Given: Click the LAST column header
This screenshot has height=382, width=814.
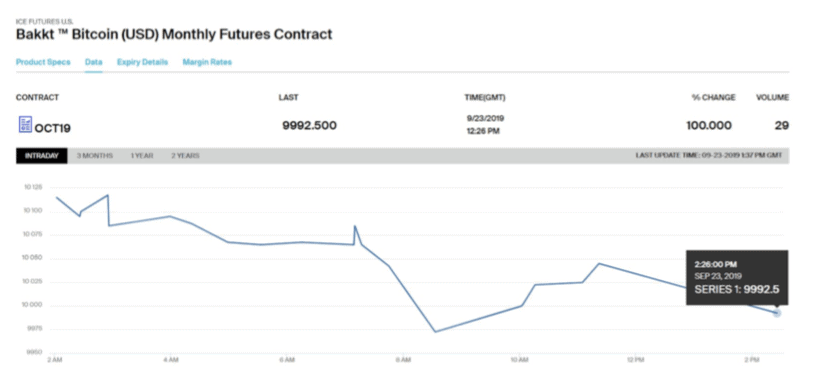Looking at the screenshot, I should pyautogui.click(x=289, y=98).
